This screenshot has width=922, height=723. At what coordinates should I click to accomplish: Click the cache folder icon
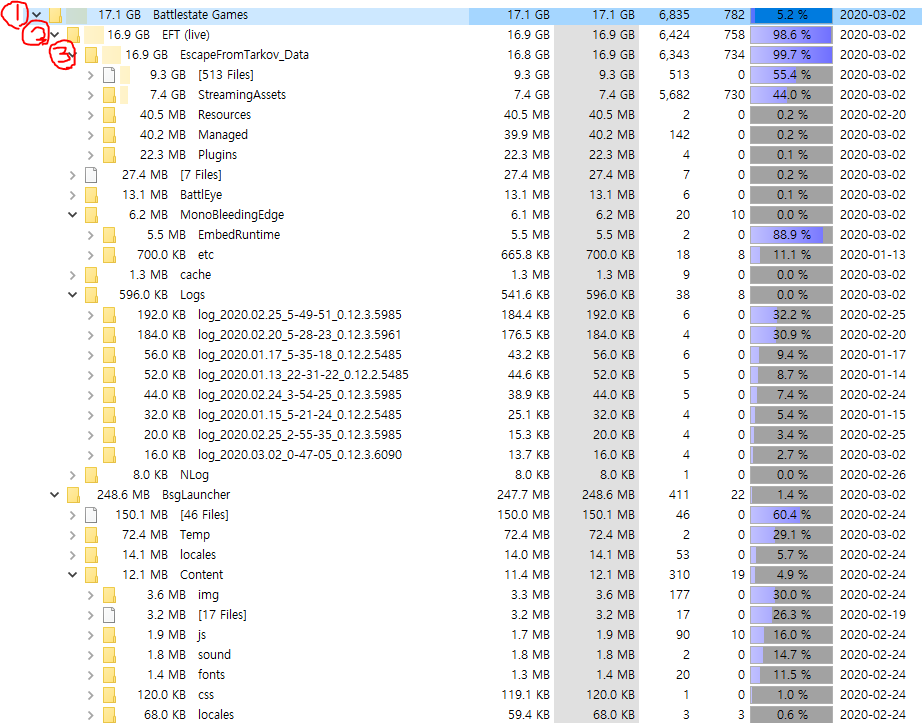[91, 275]
